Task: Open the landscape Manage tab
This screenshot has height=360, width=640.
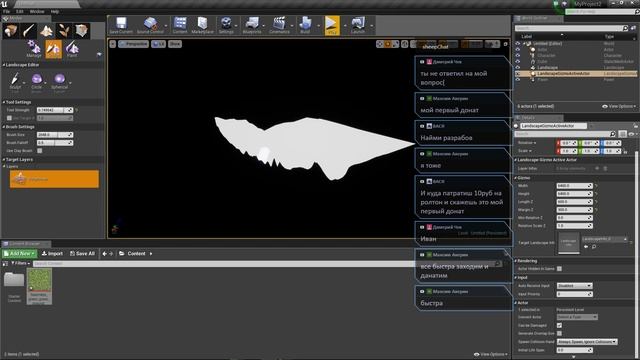Action: click(x=34, y=49)
